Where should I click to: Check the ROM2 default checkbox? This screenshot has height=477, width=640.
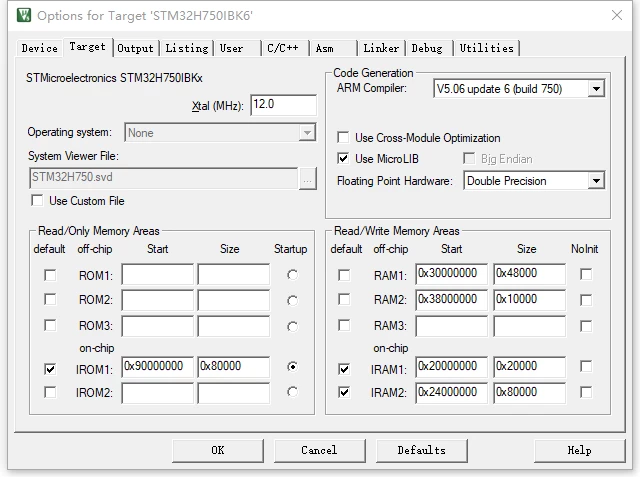coord(50,300)
